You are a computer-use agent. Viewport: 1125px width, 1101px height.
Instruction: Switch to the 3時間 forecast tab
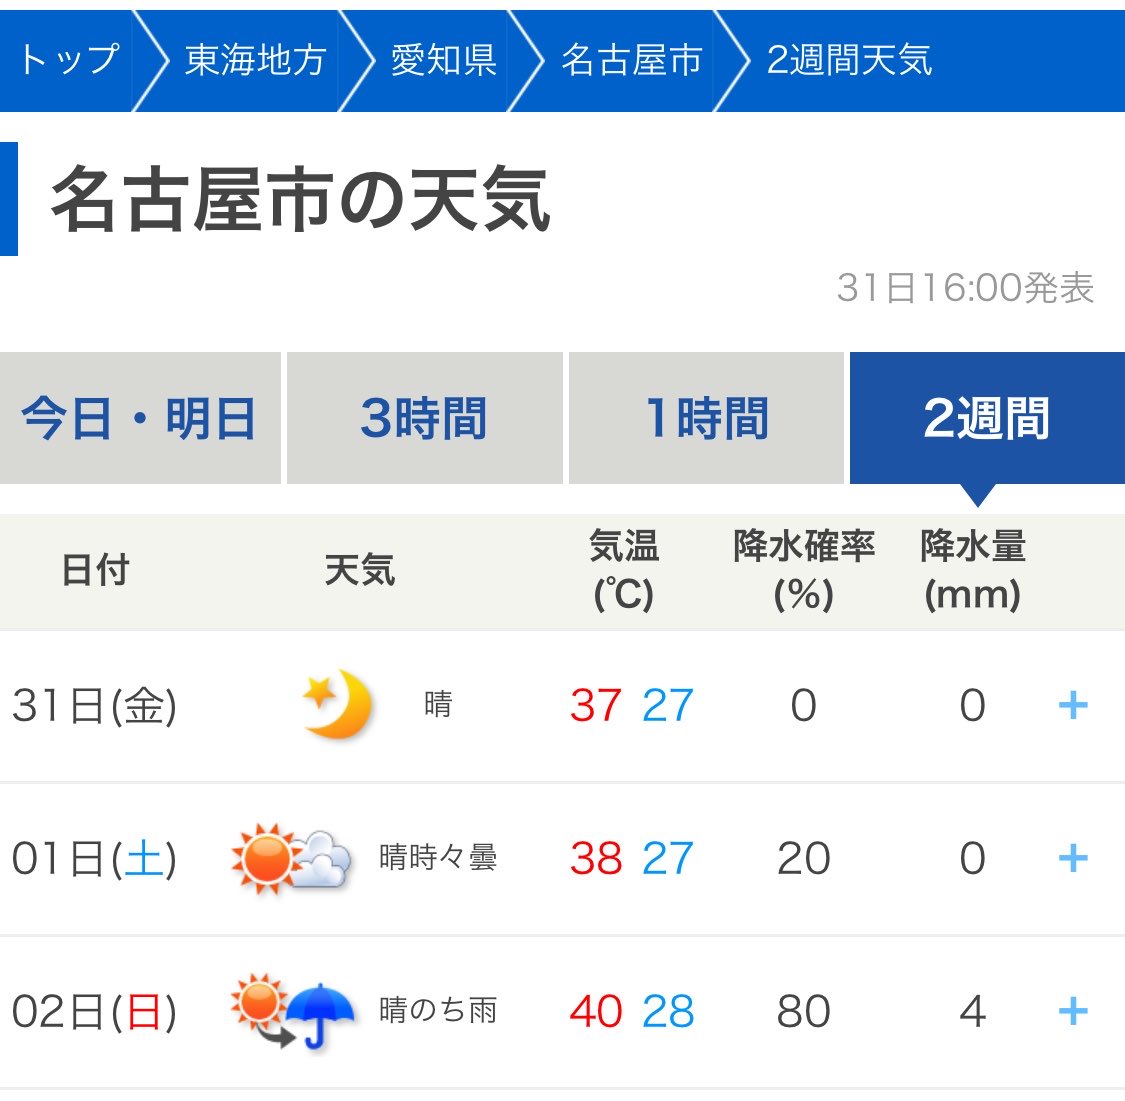424,418
